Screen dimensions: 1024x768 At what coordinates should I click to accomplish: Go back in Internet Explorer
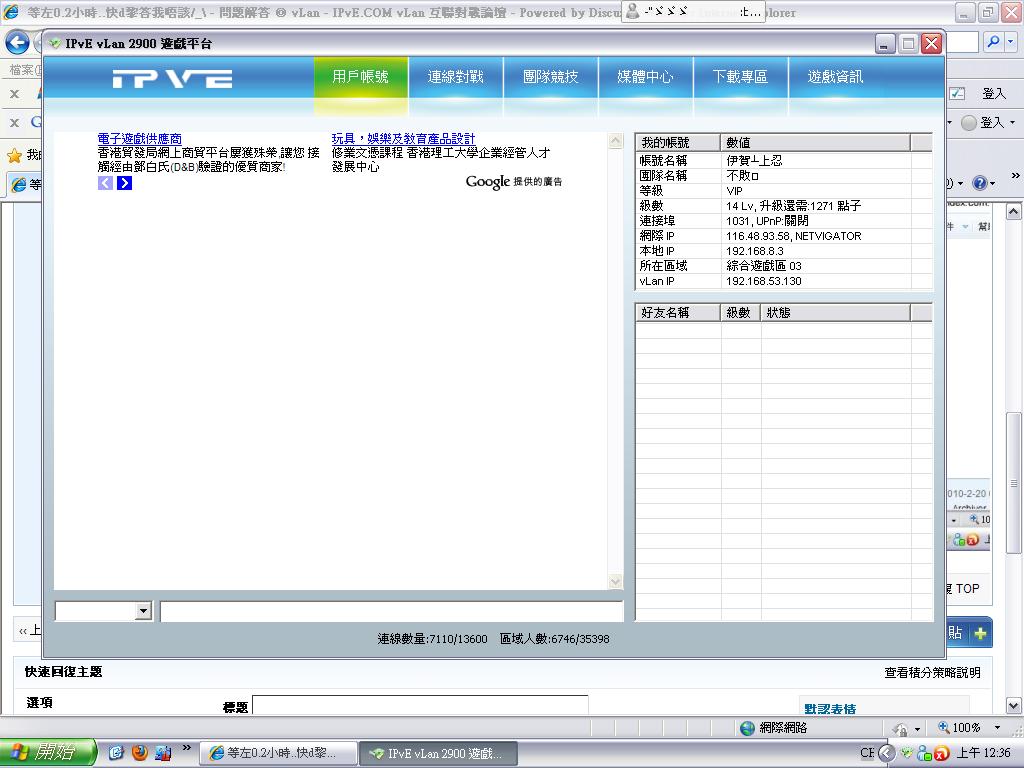(x=18, y=42)
